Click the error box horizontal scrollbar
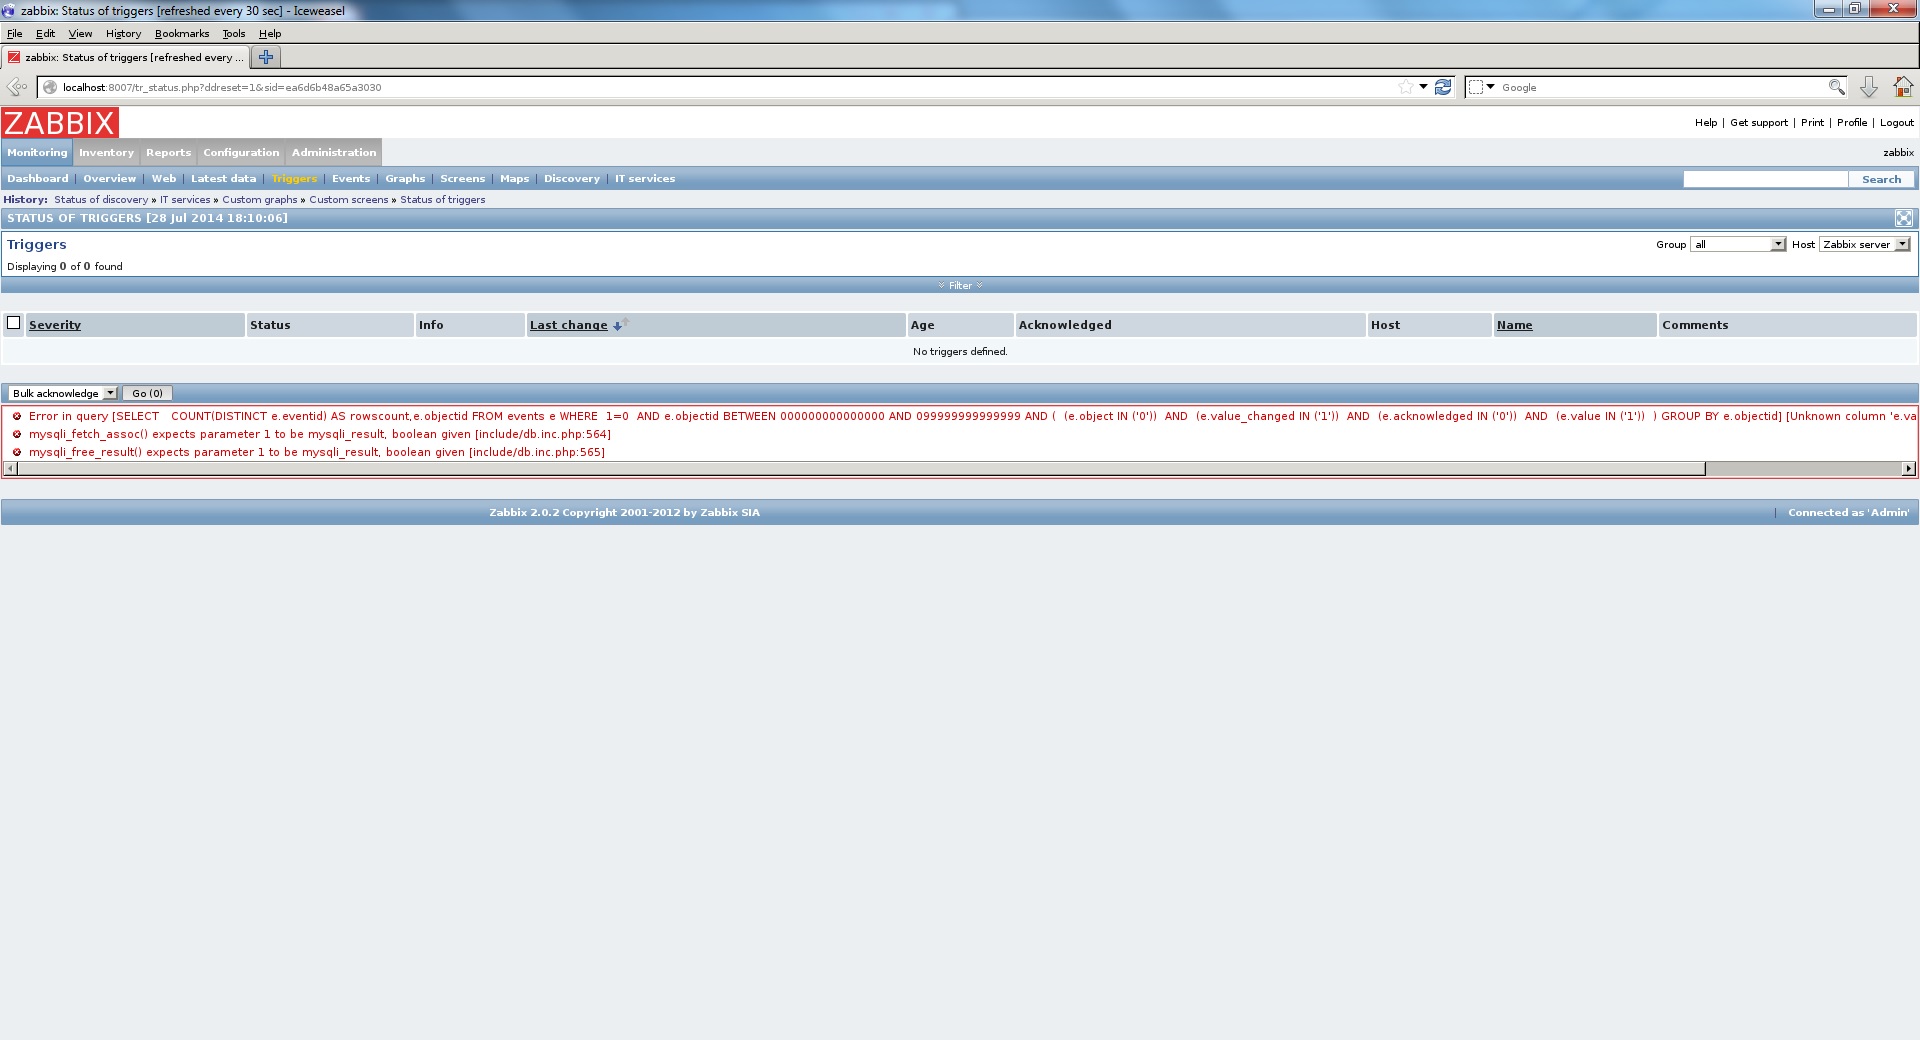The height and width of the screenshot is (1040, 1920). coord(860,468)
